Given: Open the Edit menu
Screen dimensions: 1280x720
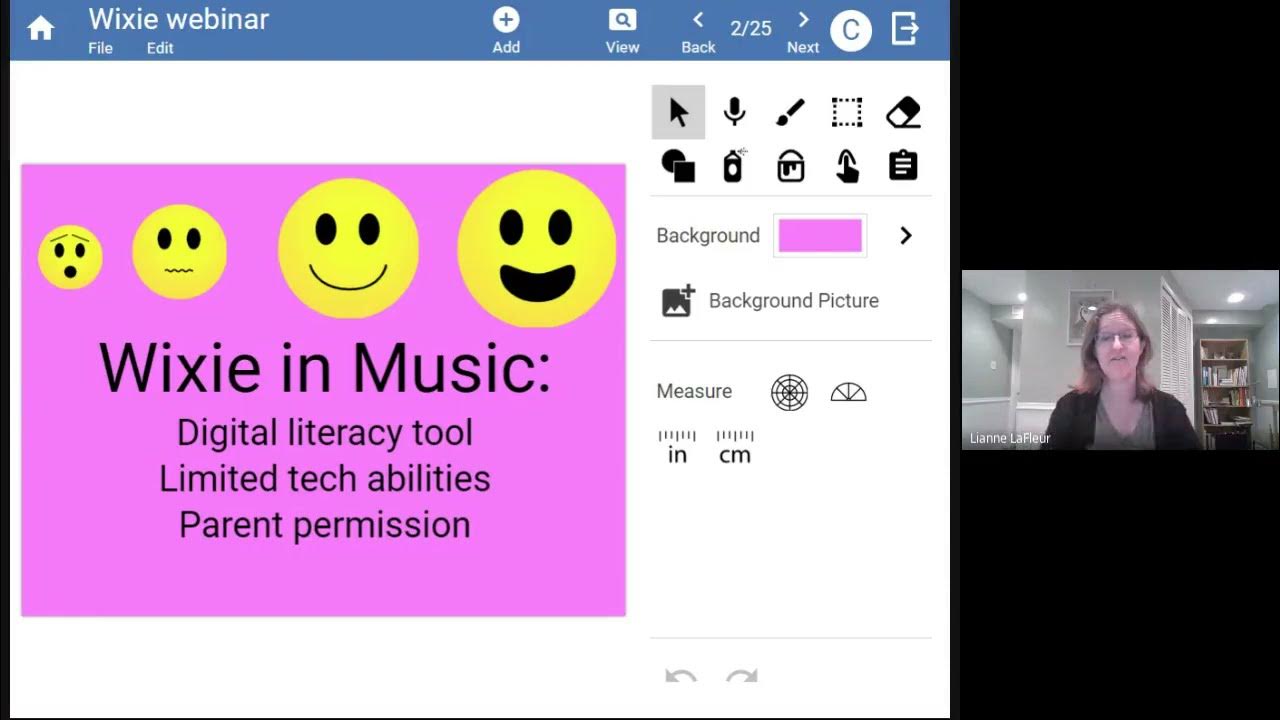Looking at the screenshot, I should point(160,48).
